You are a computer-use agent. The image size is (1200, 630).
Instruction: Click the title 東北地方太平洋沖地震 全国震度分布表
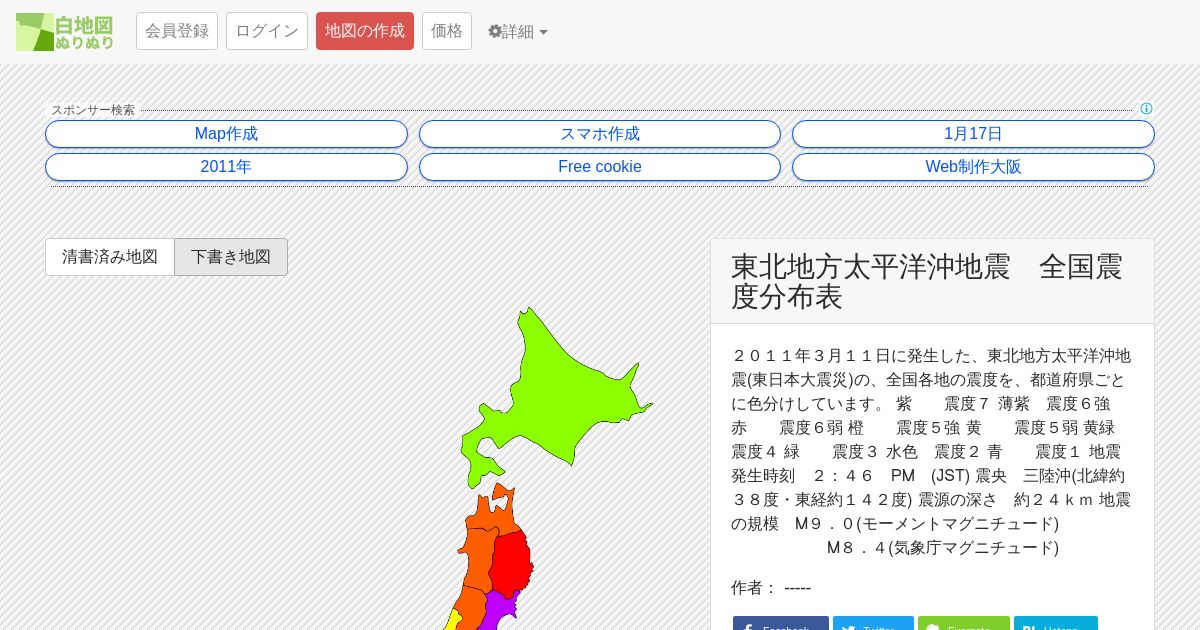coord(927,281)
